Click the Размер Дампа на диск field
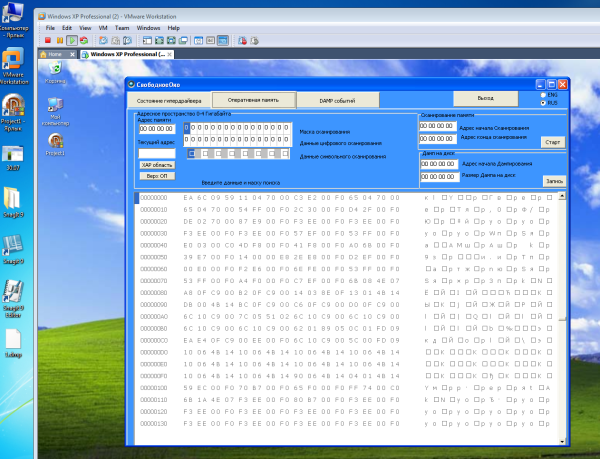This screenshot has width=600, height=459. coord(440,177)
